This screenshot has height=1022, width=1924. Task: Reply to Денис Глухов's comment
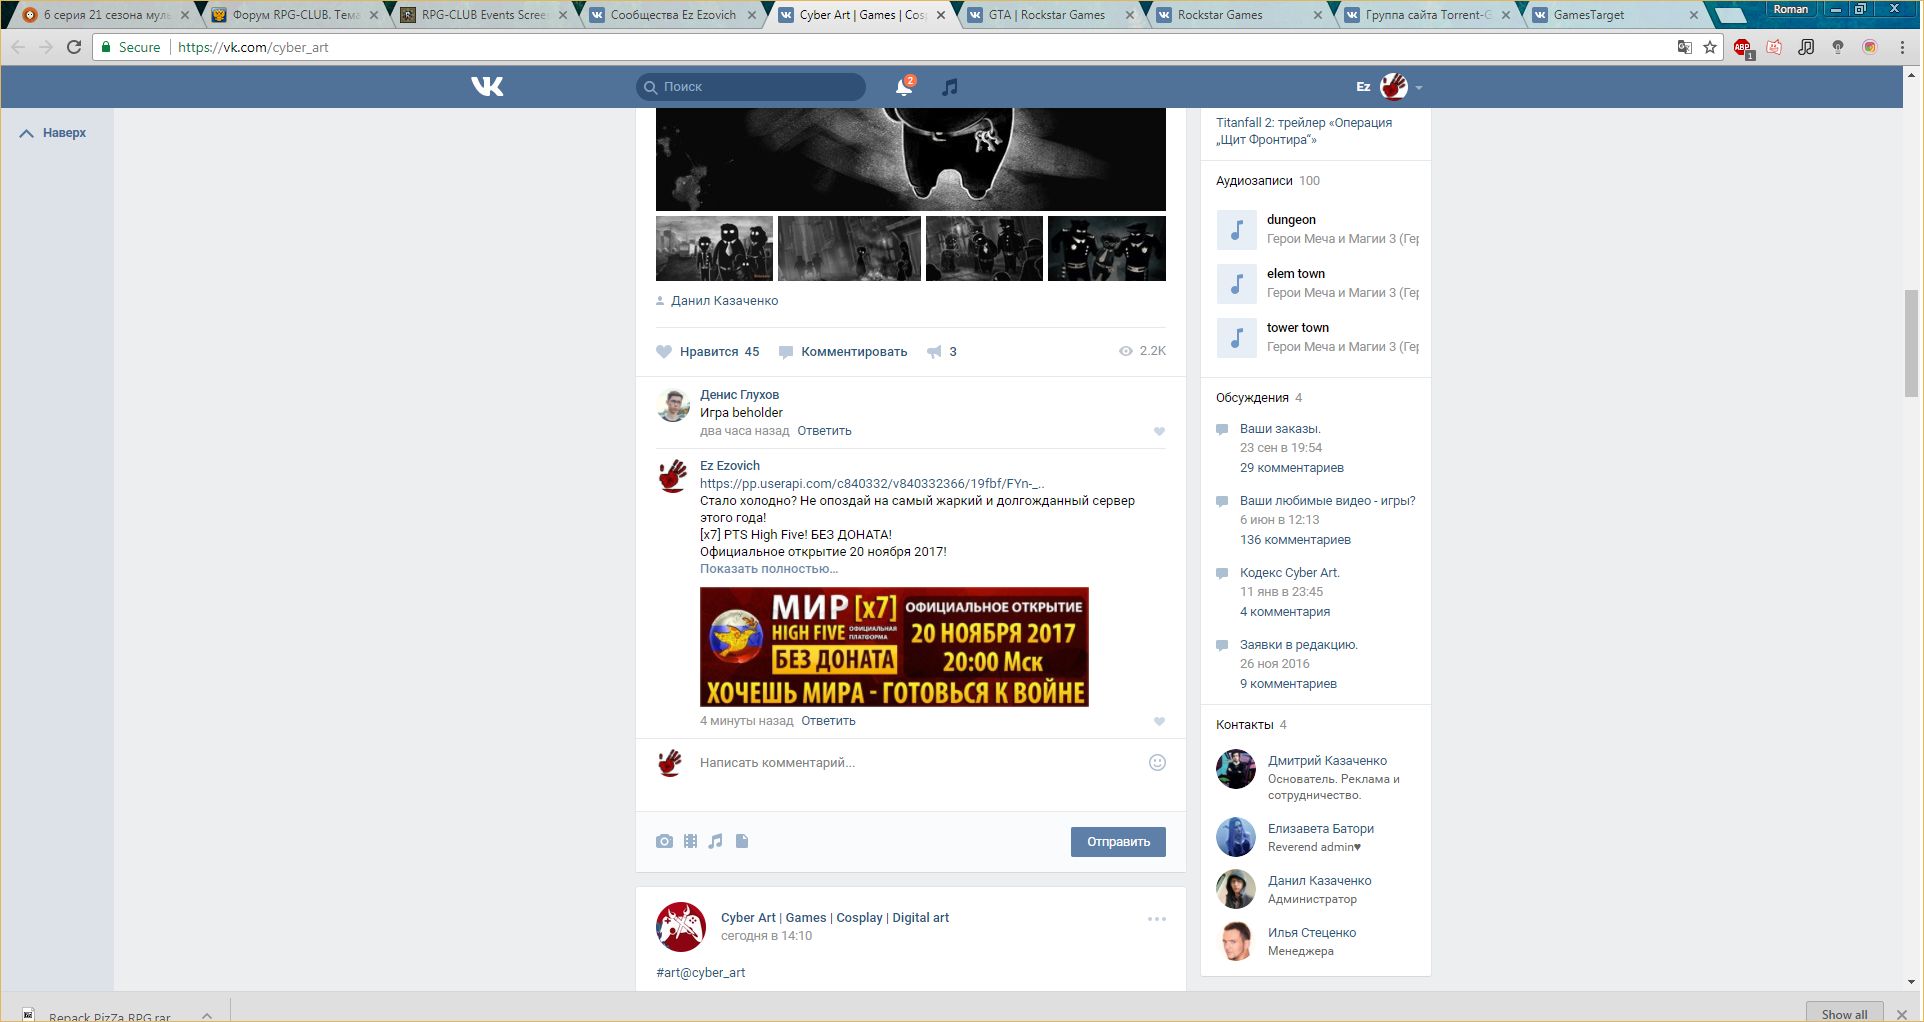(824, 431)
